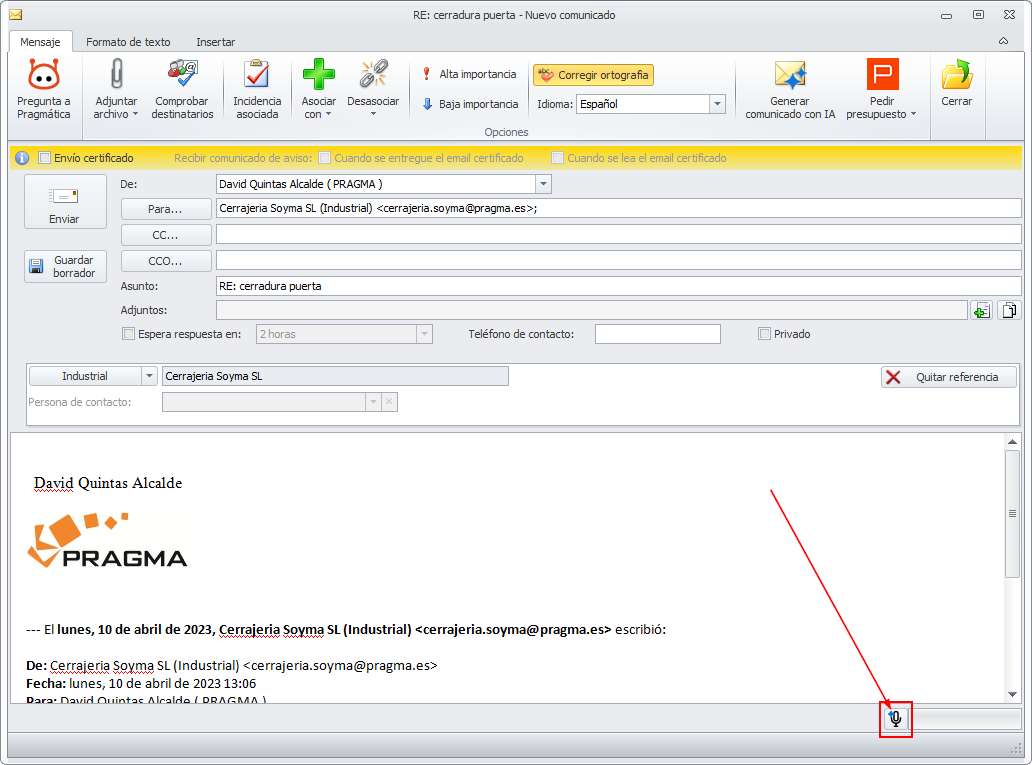Click the Asociar con green plus icon

[319, 74]
